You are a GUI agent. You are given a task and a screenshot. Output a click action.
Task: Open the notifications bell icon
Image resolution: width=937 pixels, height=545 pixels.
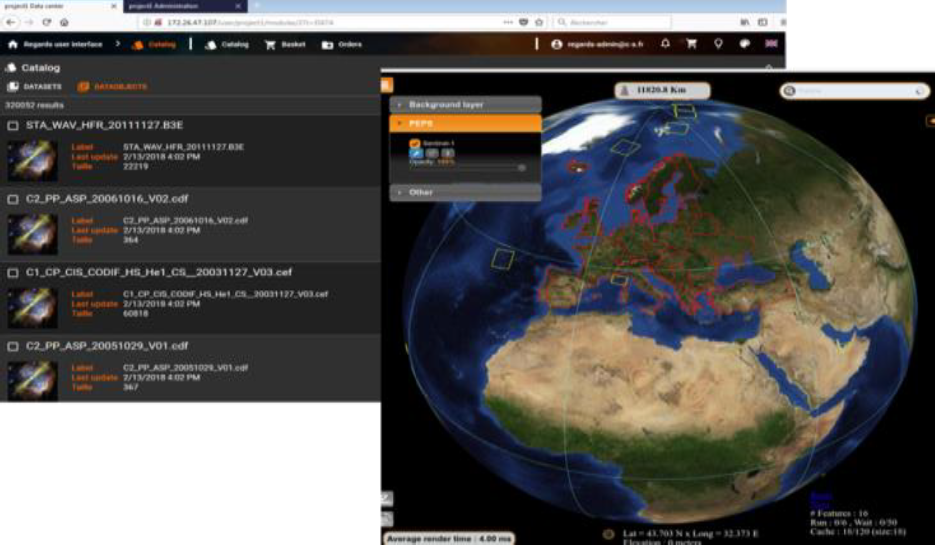666,44
